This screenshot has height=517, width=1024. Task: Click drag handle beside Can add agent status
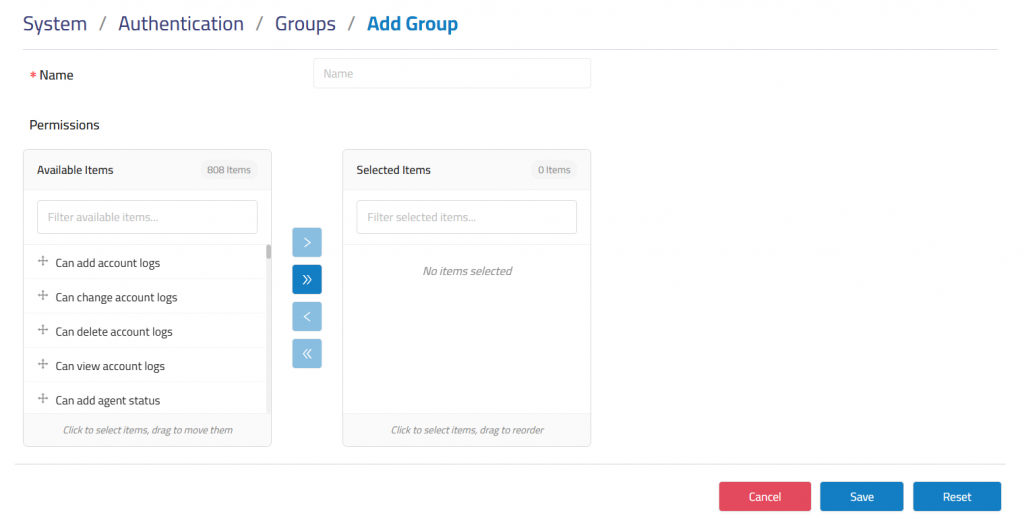click(x=43, y=399)
